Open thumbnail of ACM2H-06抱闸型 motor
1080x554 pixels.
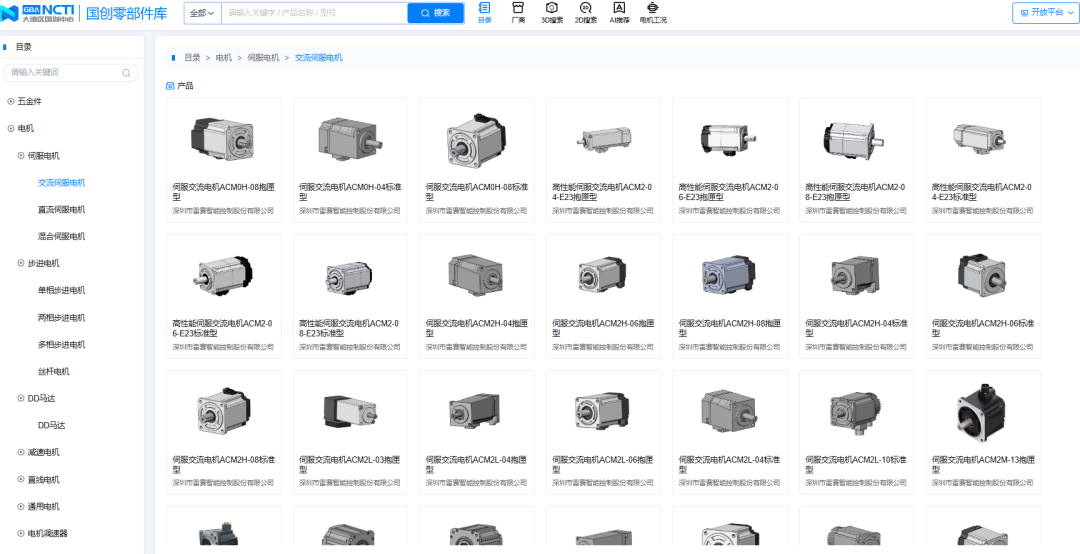point(603,275)
